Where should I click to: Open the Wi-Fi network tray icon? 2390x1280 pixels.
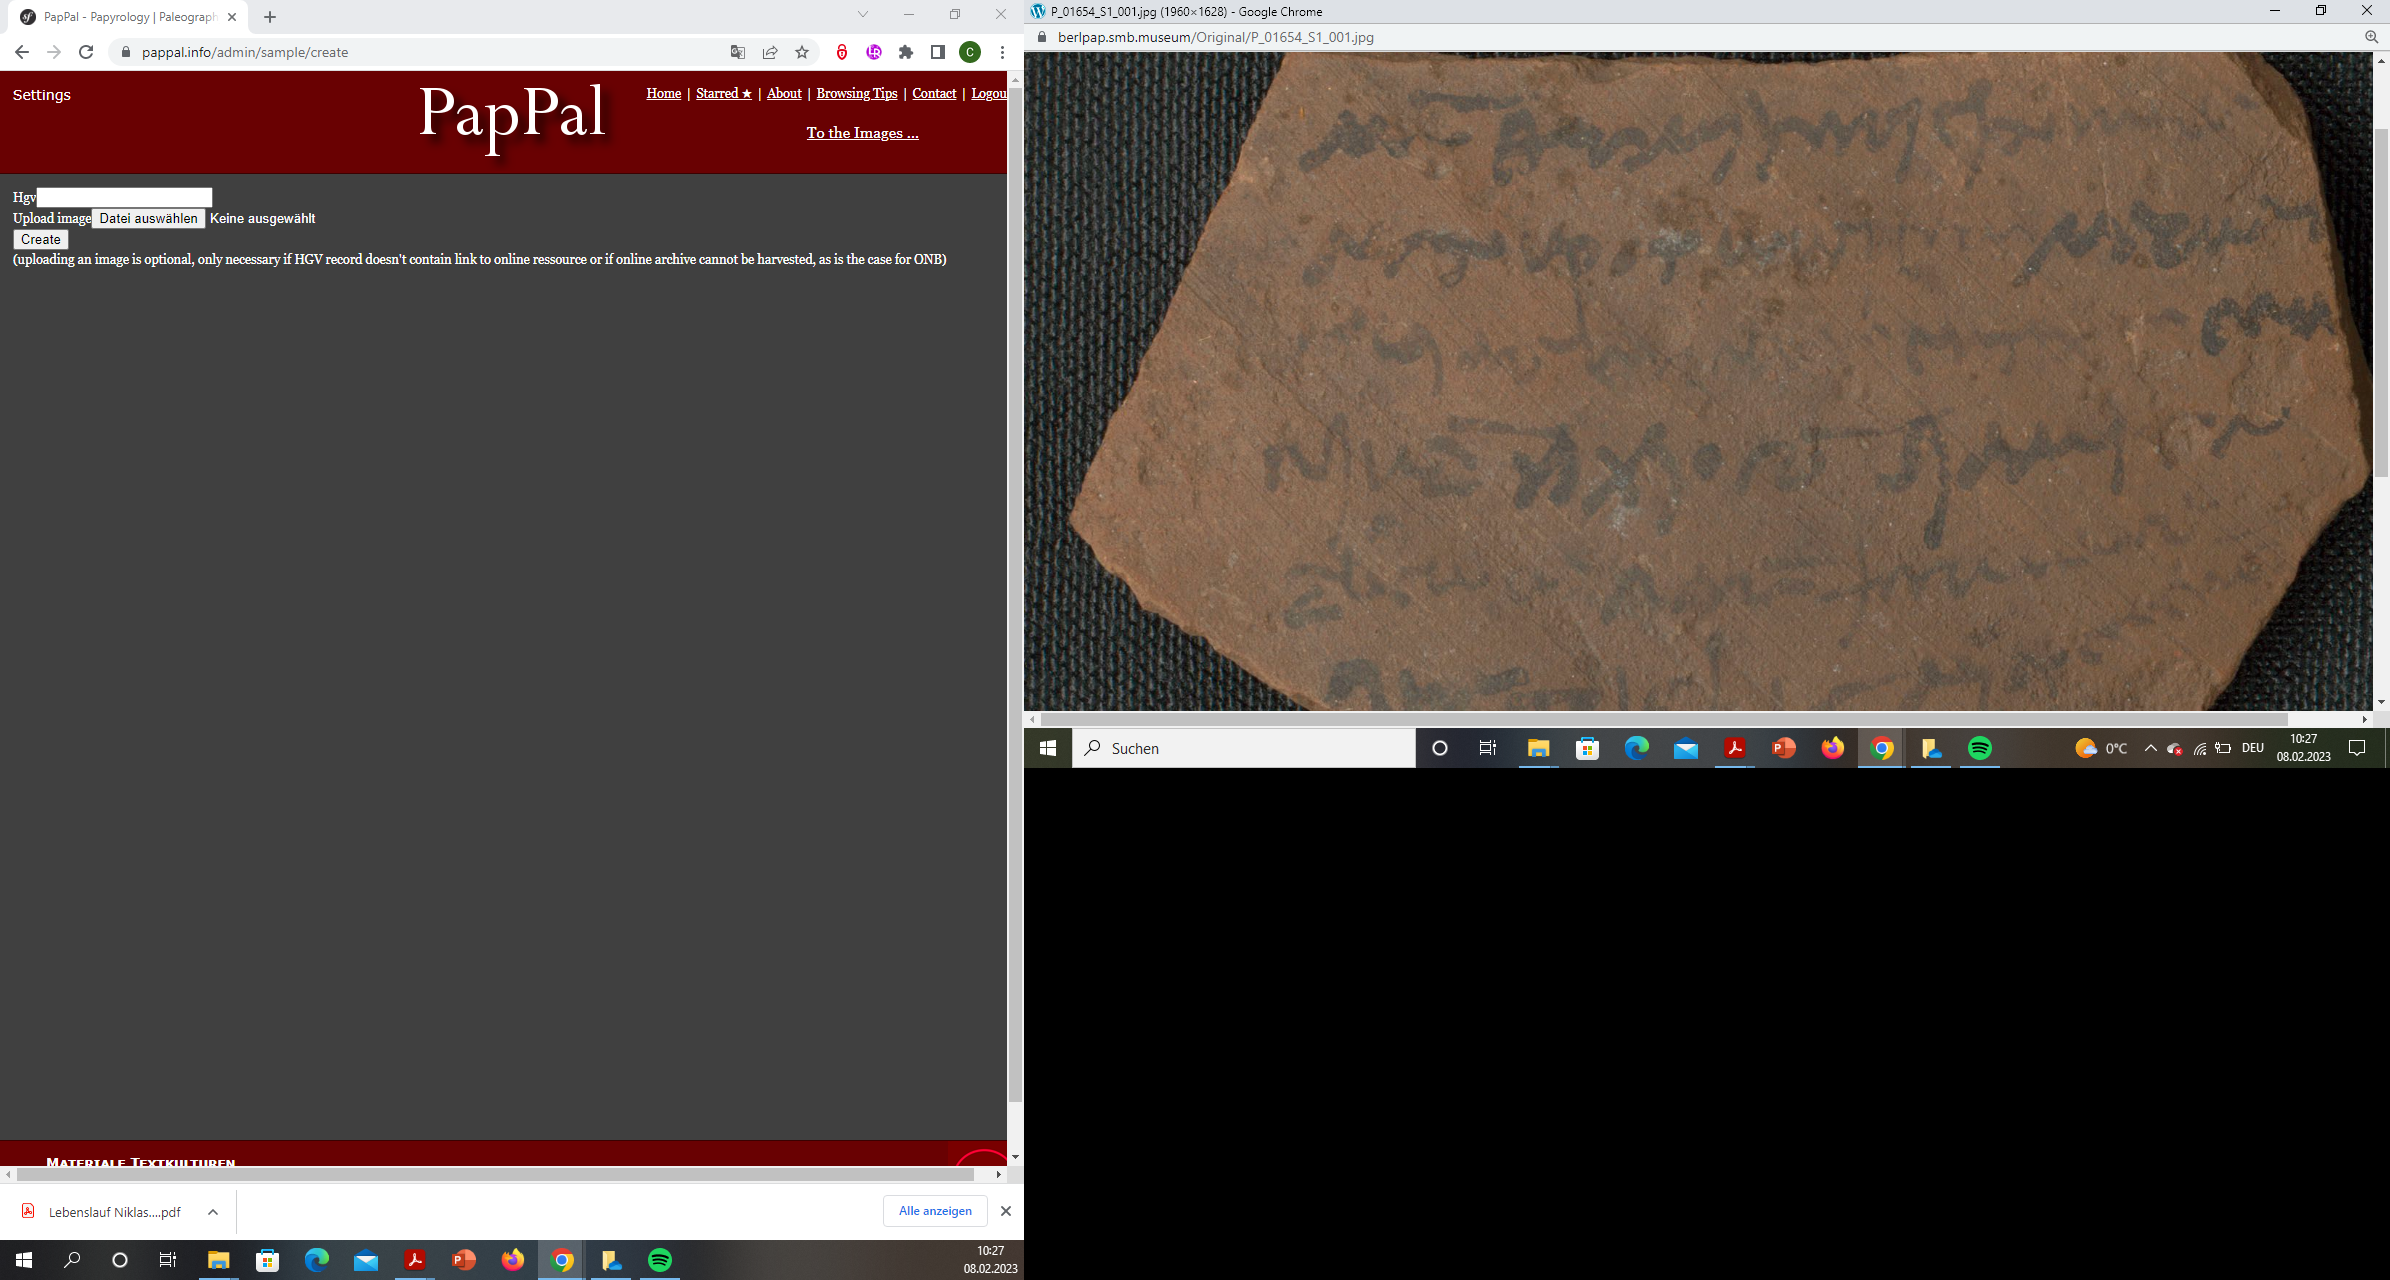[2200, 748]
